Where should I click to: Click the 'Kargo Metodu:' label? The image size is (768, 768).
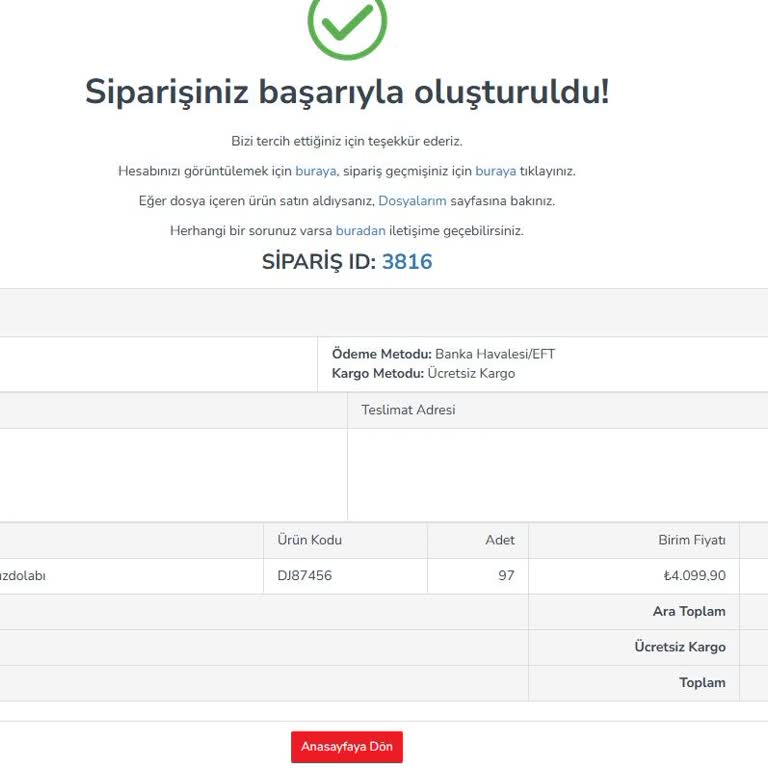coord(378,373)
